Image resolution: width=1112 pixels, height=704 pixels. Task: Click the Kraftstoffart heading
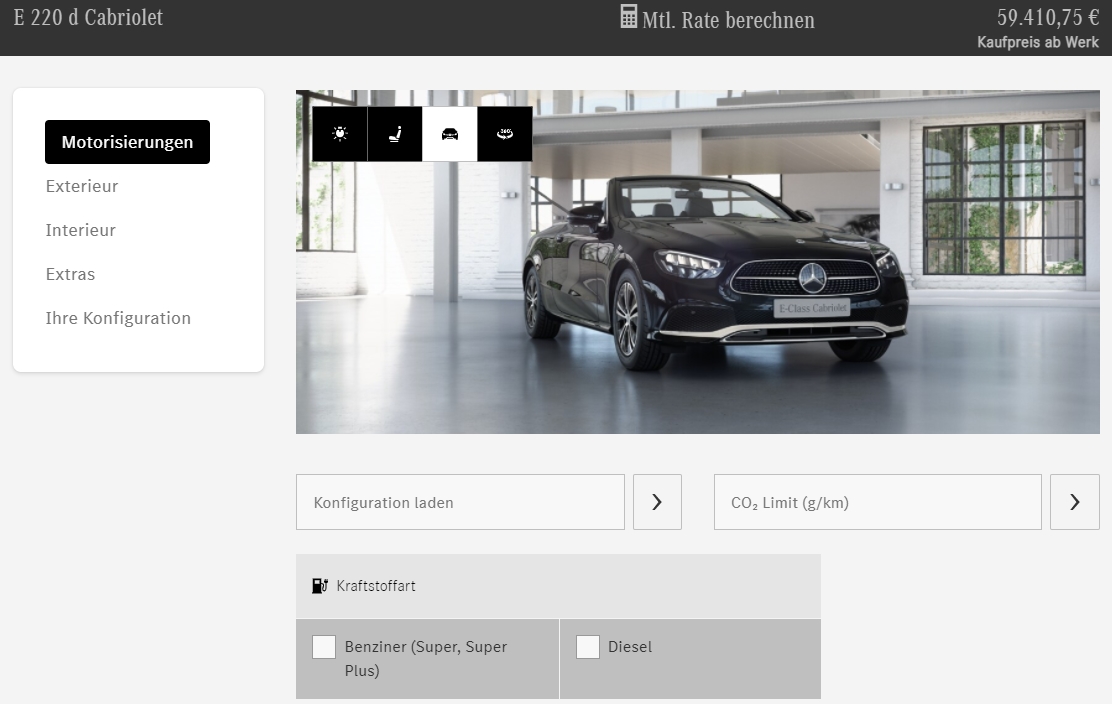[x=376, y=586]
